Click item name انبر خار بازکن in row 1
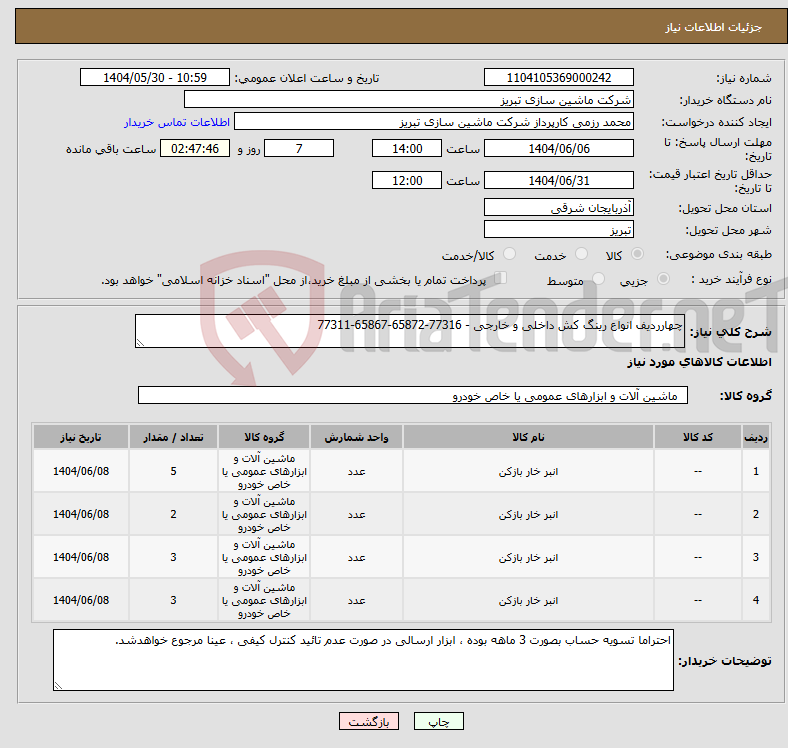This screenshot has width=788, height=748. coord(528,472)
